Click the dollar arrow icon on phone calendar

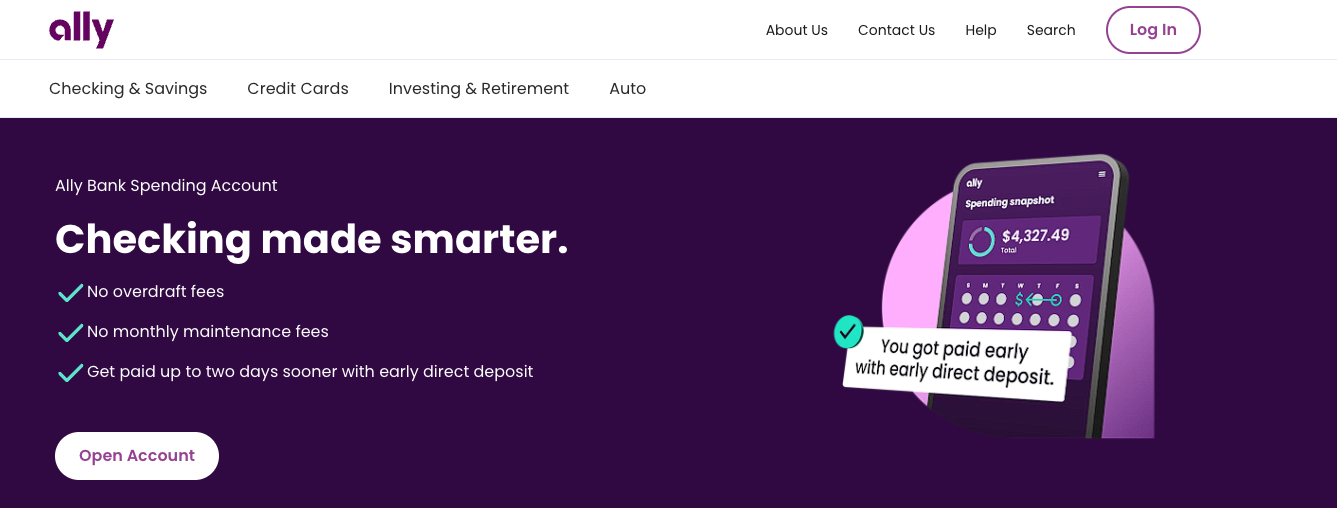(1039, 300)
